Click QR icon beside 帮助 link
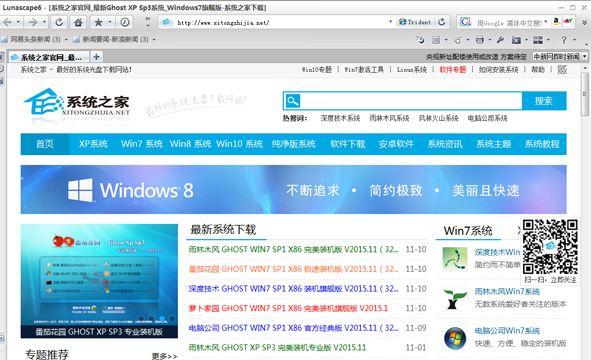 coord(562,69)
